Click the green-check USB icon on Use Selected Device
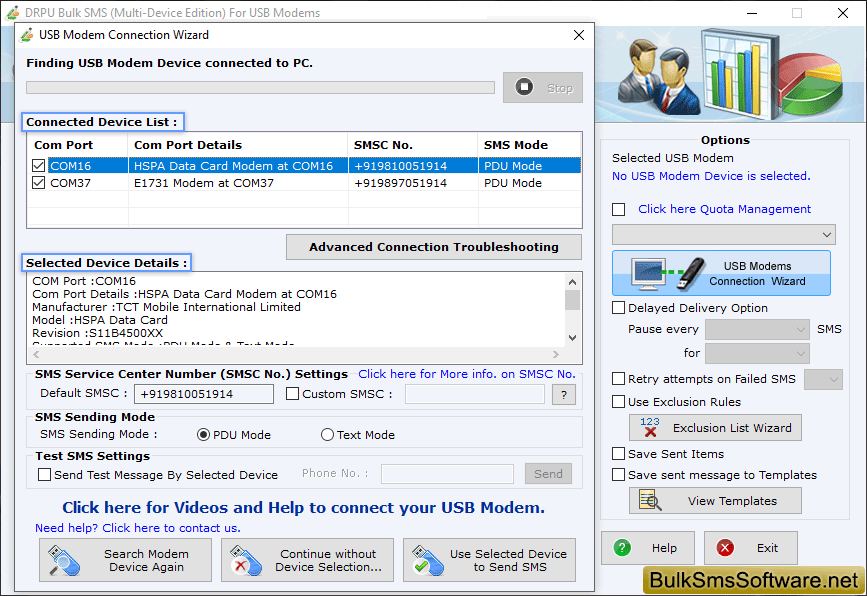867x596 pixels. (427, 561)
